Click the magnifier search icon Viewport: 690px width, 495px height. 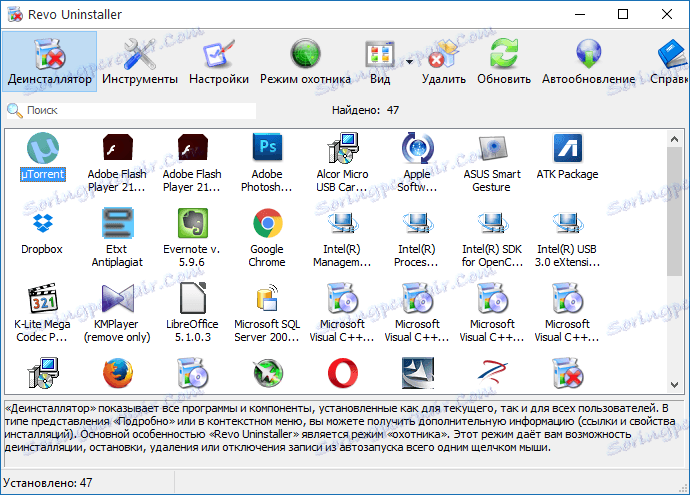[15, 110]
